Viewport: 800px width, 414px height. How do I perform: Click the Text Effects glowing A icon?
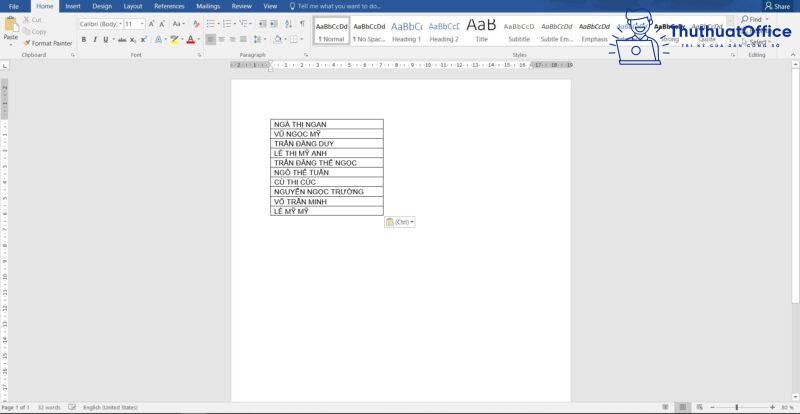click(x=159, y=39)
